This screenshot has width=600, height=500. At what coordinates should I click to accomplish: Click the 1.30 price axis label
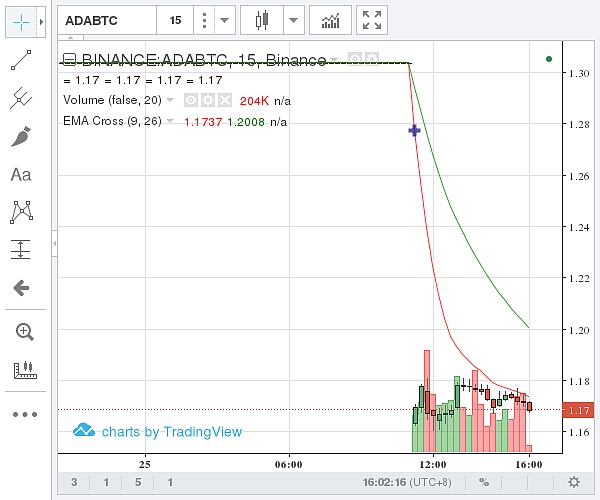point(578,73)
